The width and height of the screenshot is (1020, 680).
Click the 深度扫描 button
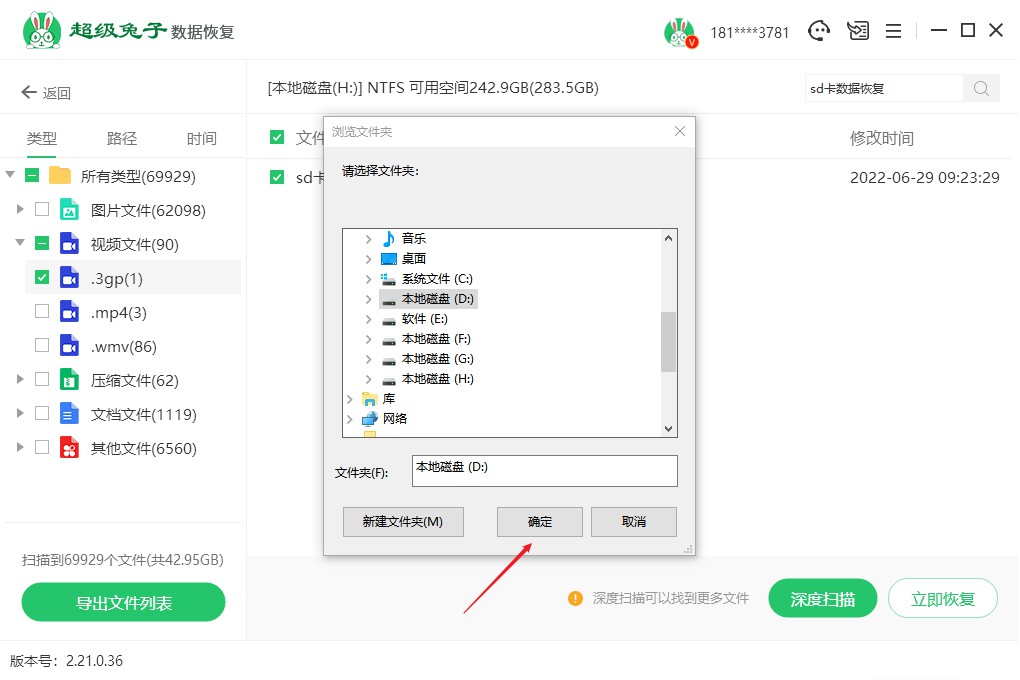click(x=822, y=599)
